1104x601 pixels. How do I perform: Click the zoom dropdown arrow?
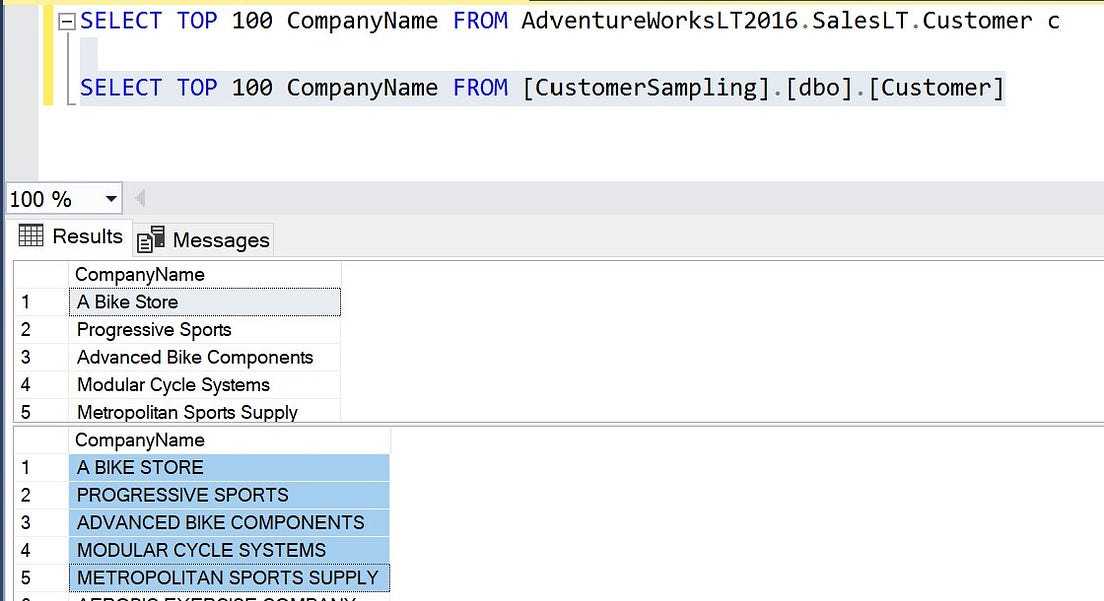[x=108, y=198]
